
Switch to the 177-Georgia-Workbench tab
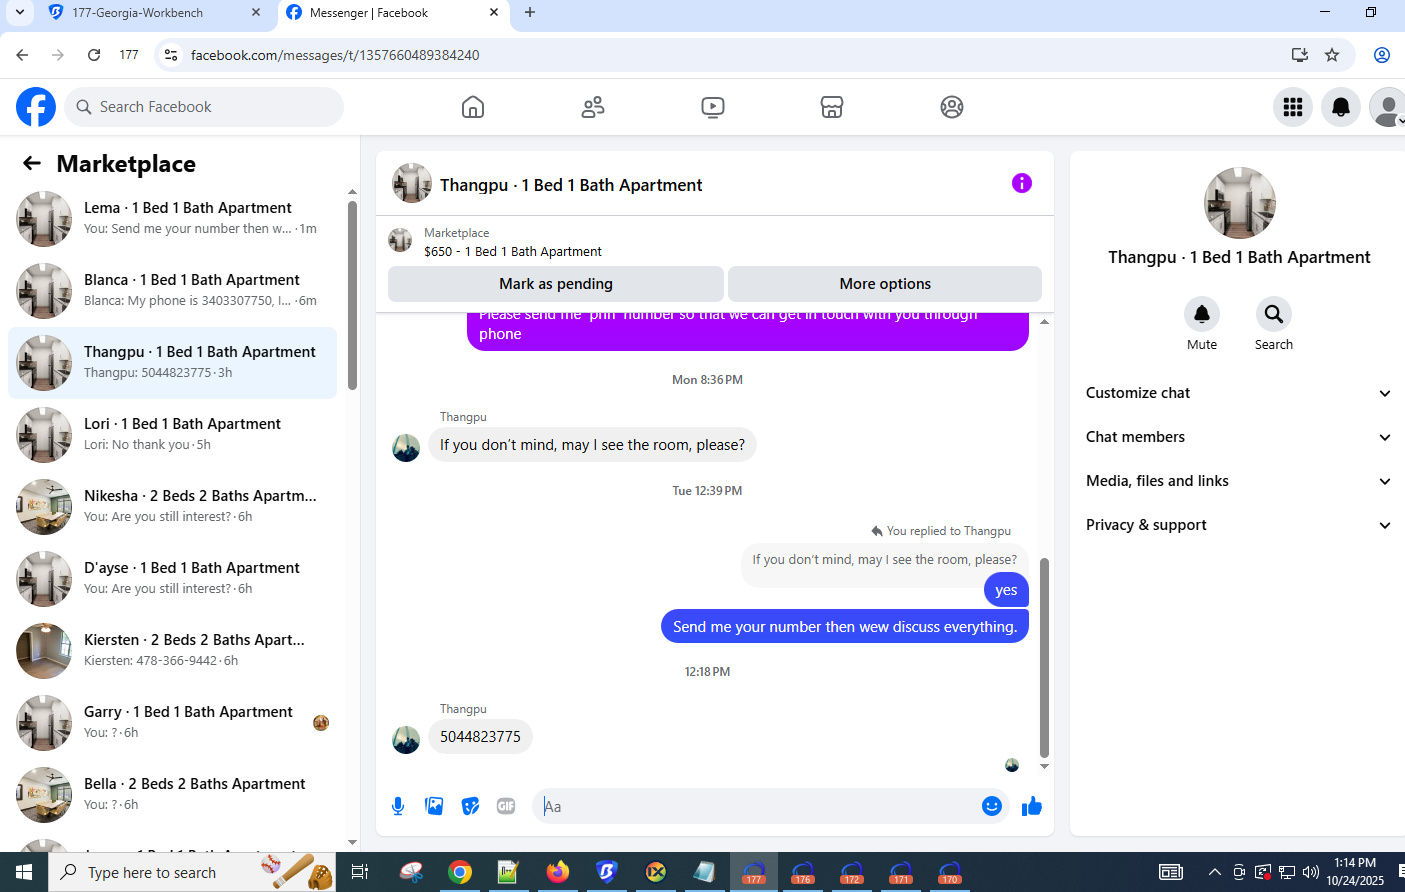point(154,13)
